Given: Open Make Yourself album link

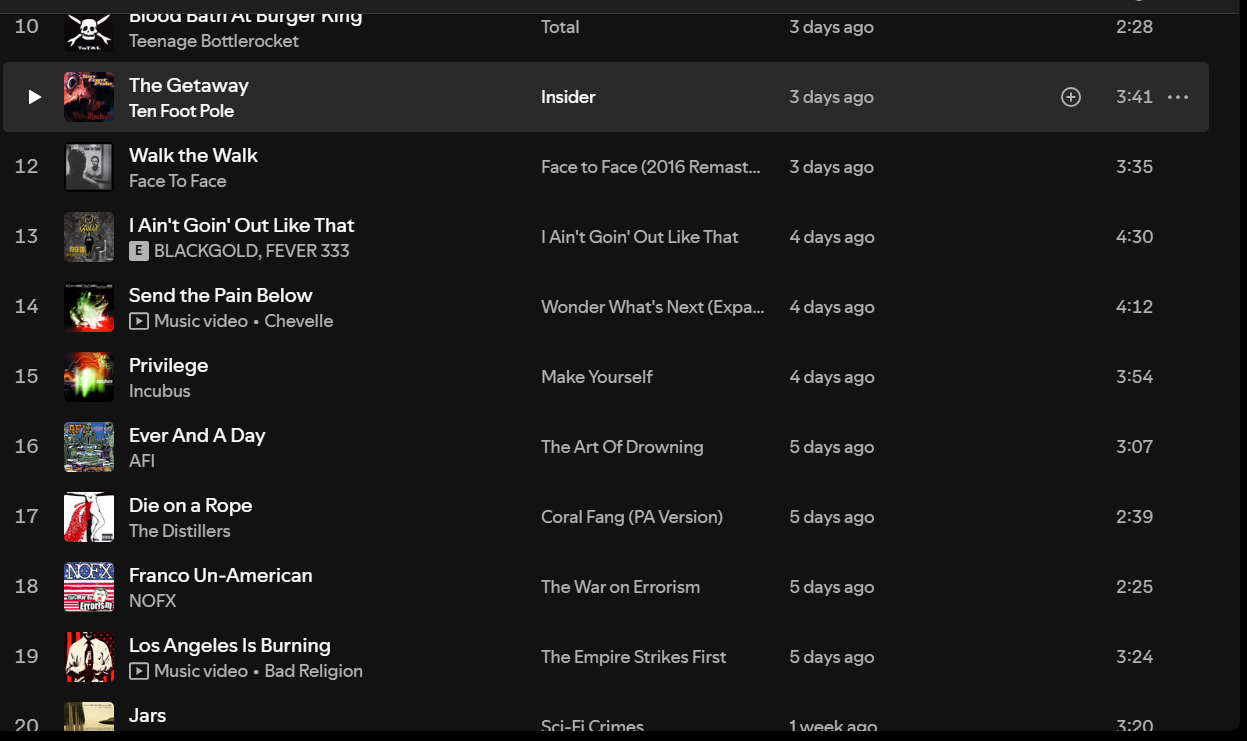Looking at the screenshot, I should 596,377.
